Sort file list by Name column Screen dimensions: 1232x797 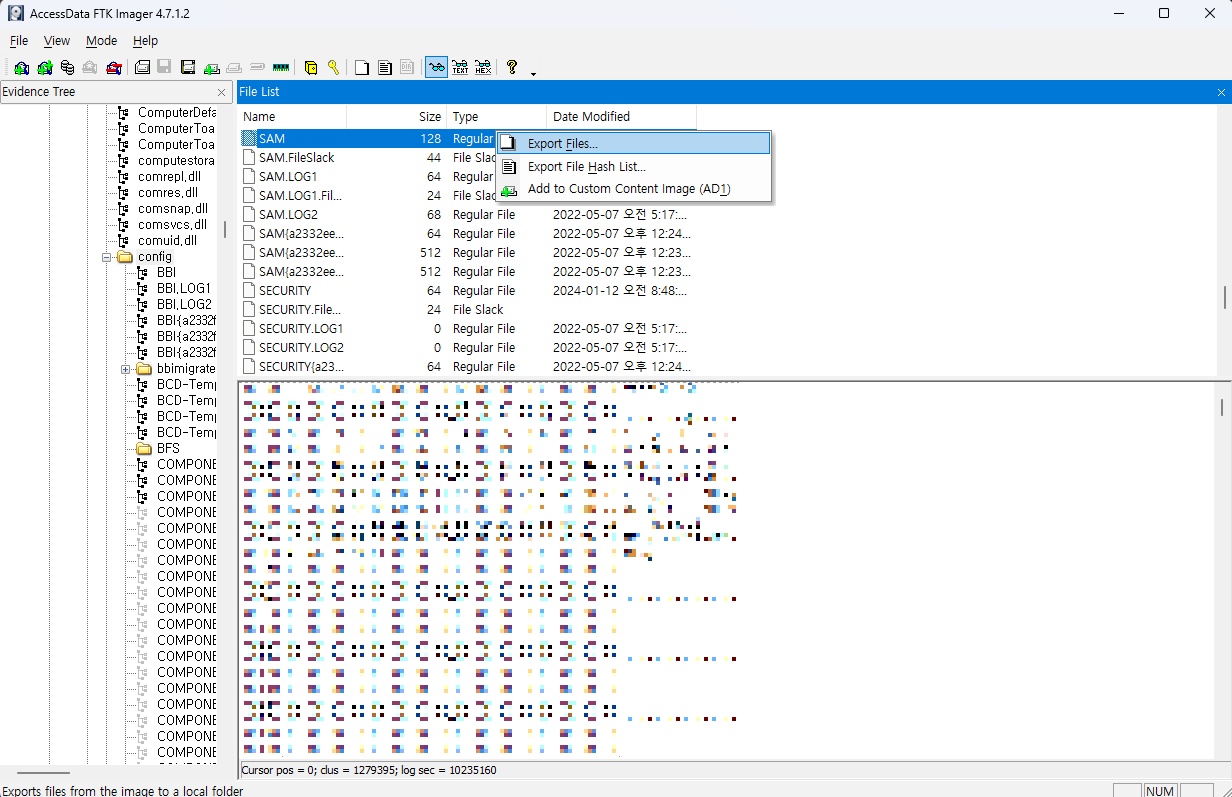[292, 117]
